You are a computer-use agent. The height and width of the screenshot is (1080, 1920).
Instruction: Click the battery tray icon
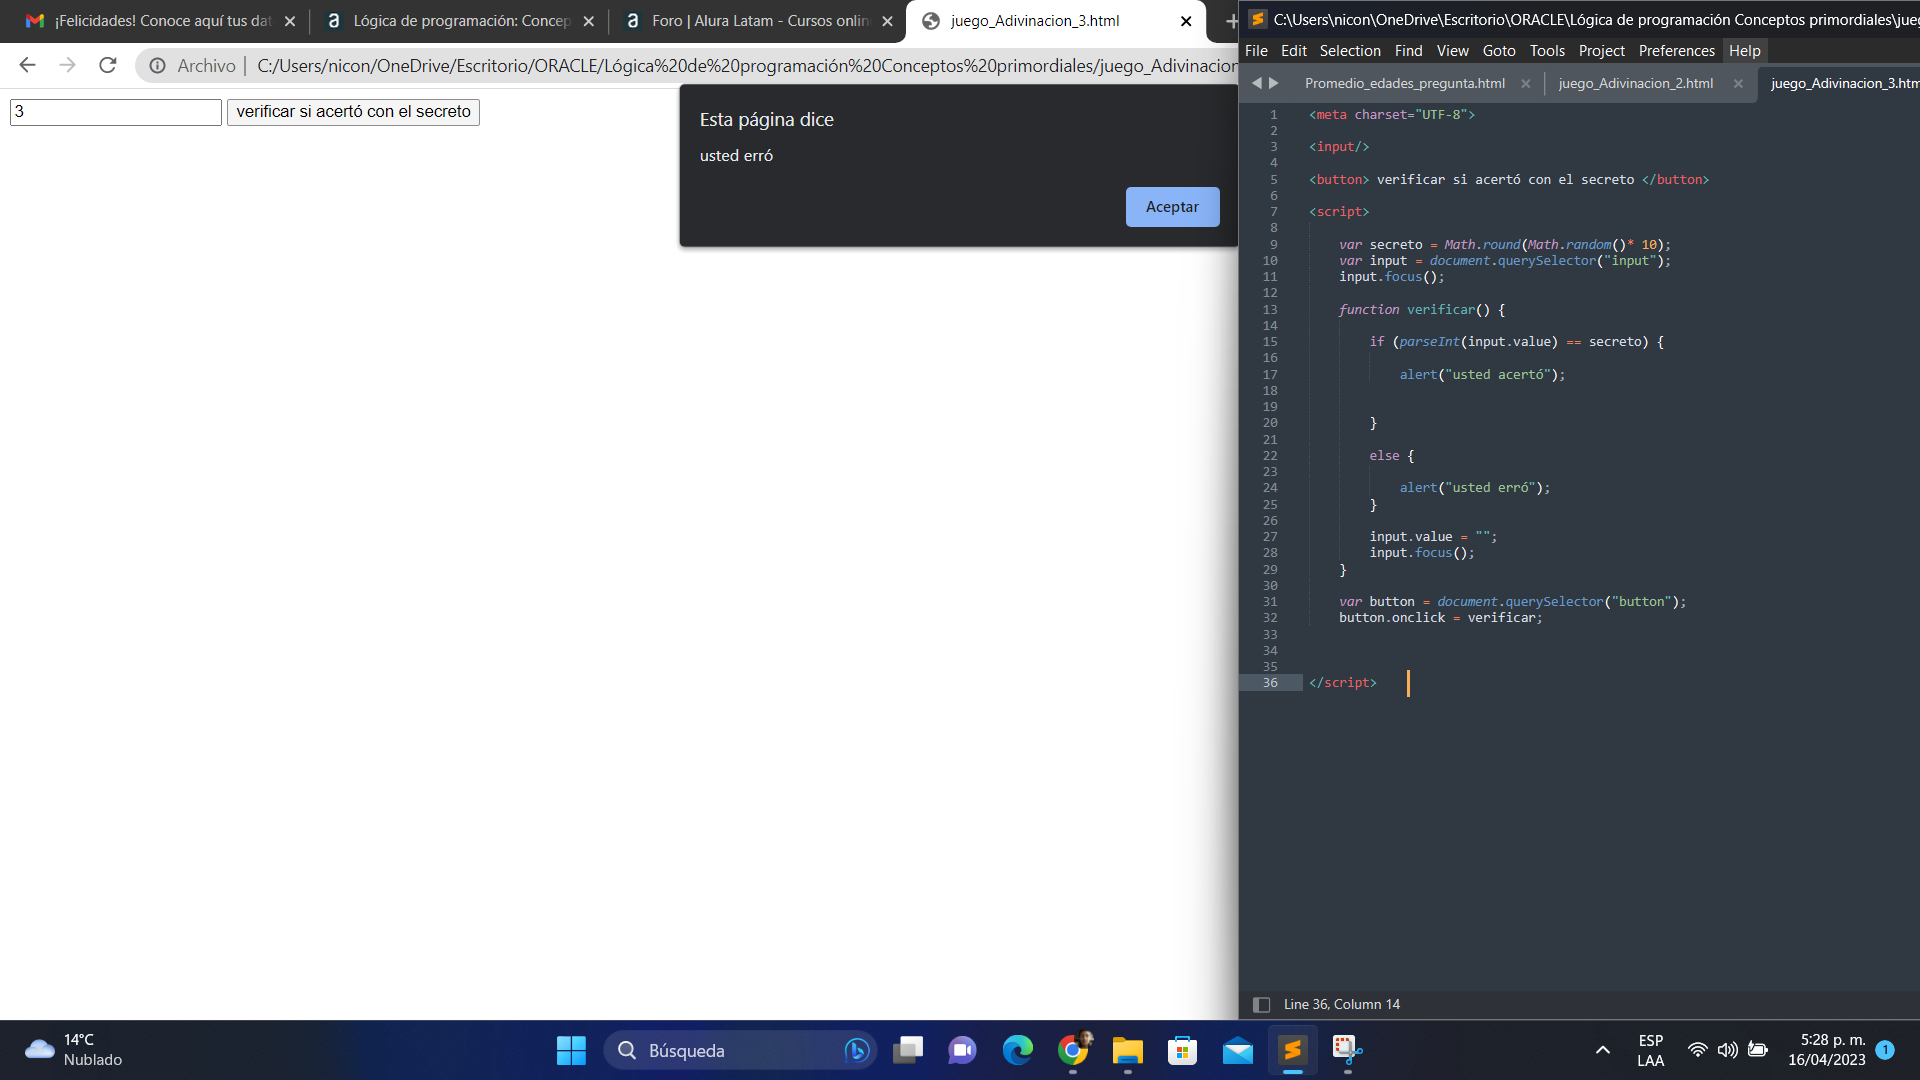point(1758,1050)
